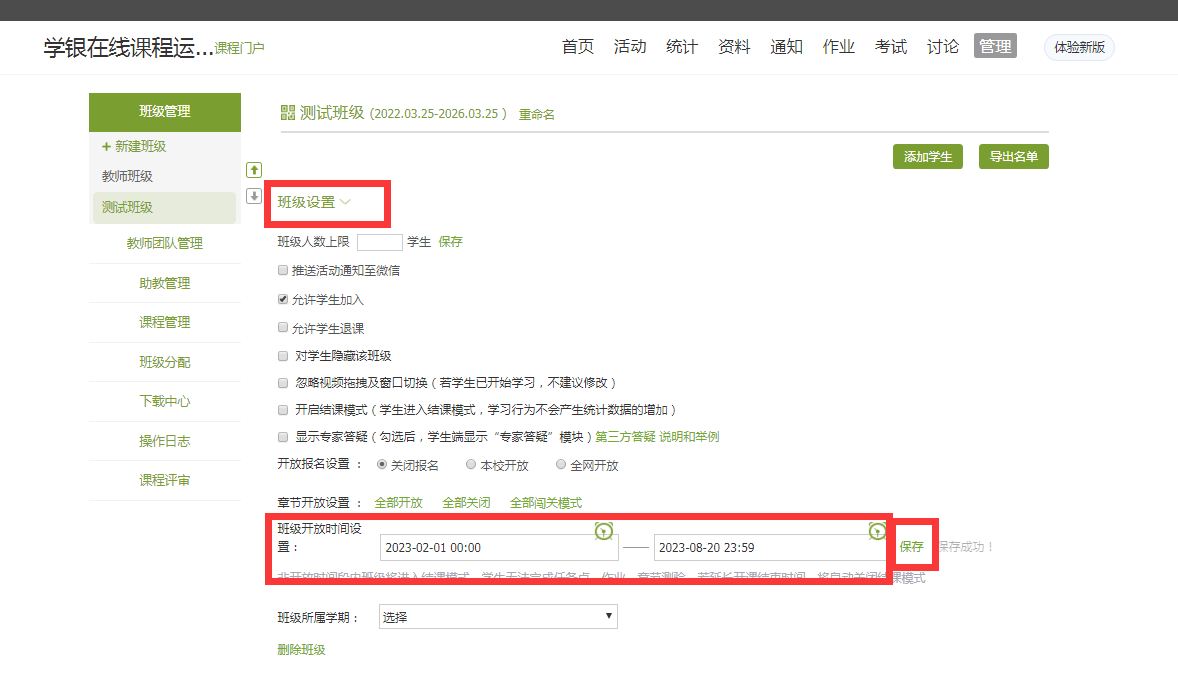The height and width of the screenshot is (695, 1178).
Task: Open 资料 navigation item
Action: click(x=734, y=47)
